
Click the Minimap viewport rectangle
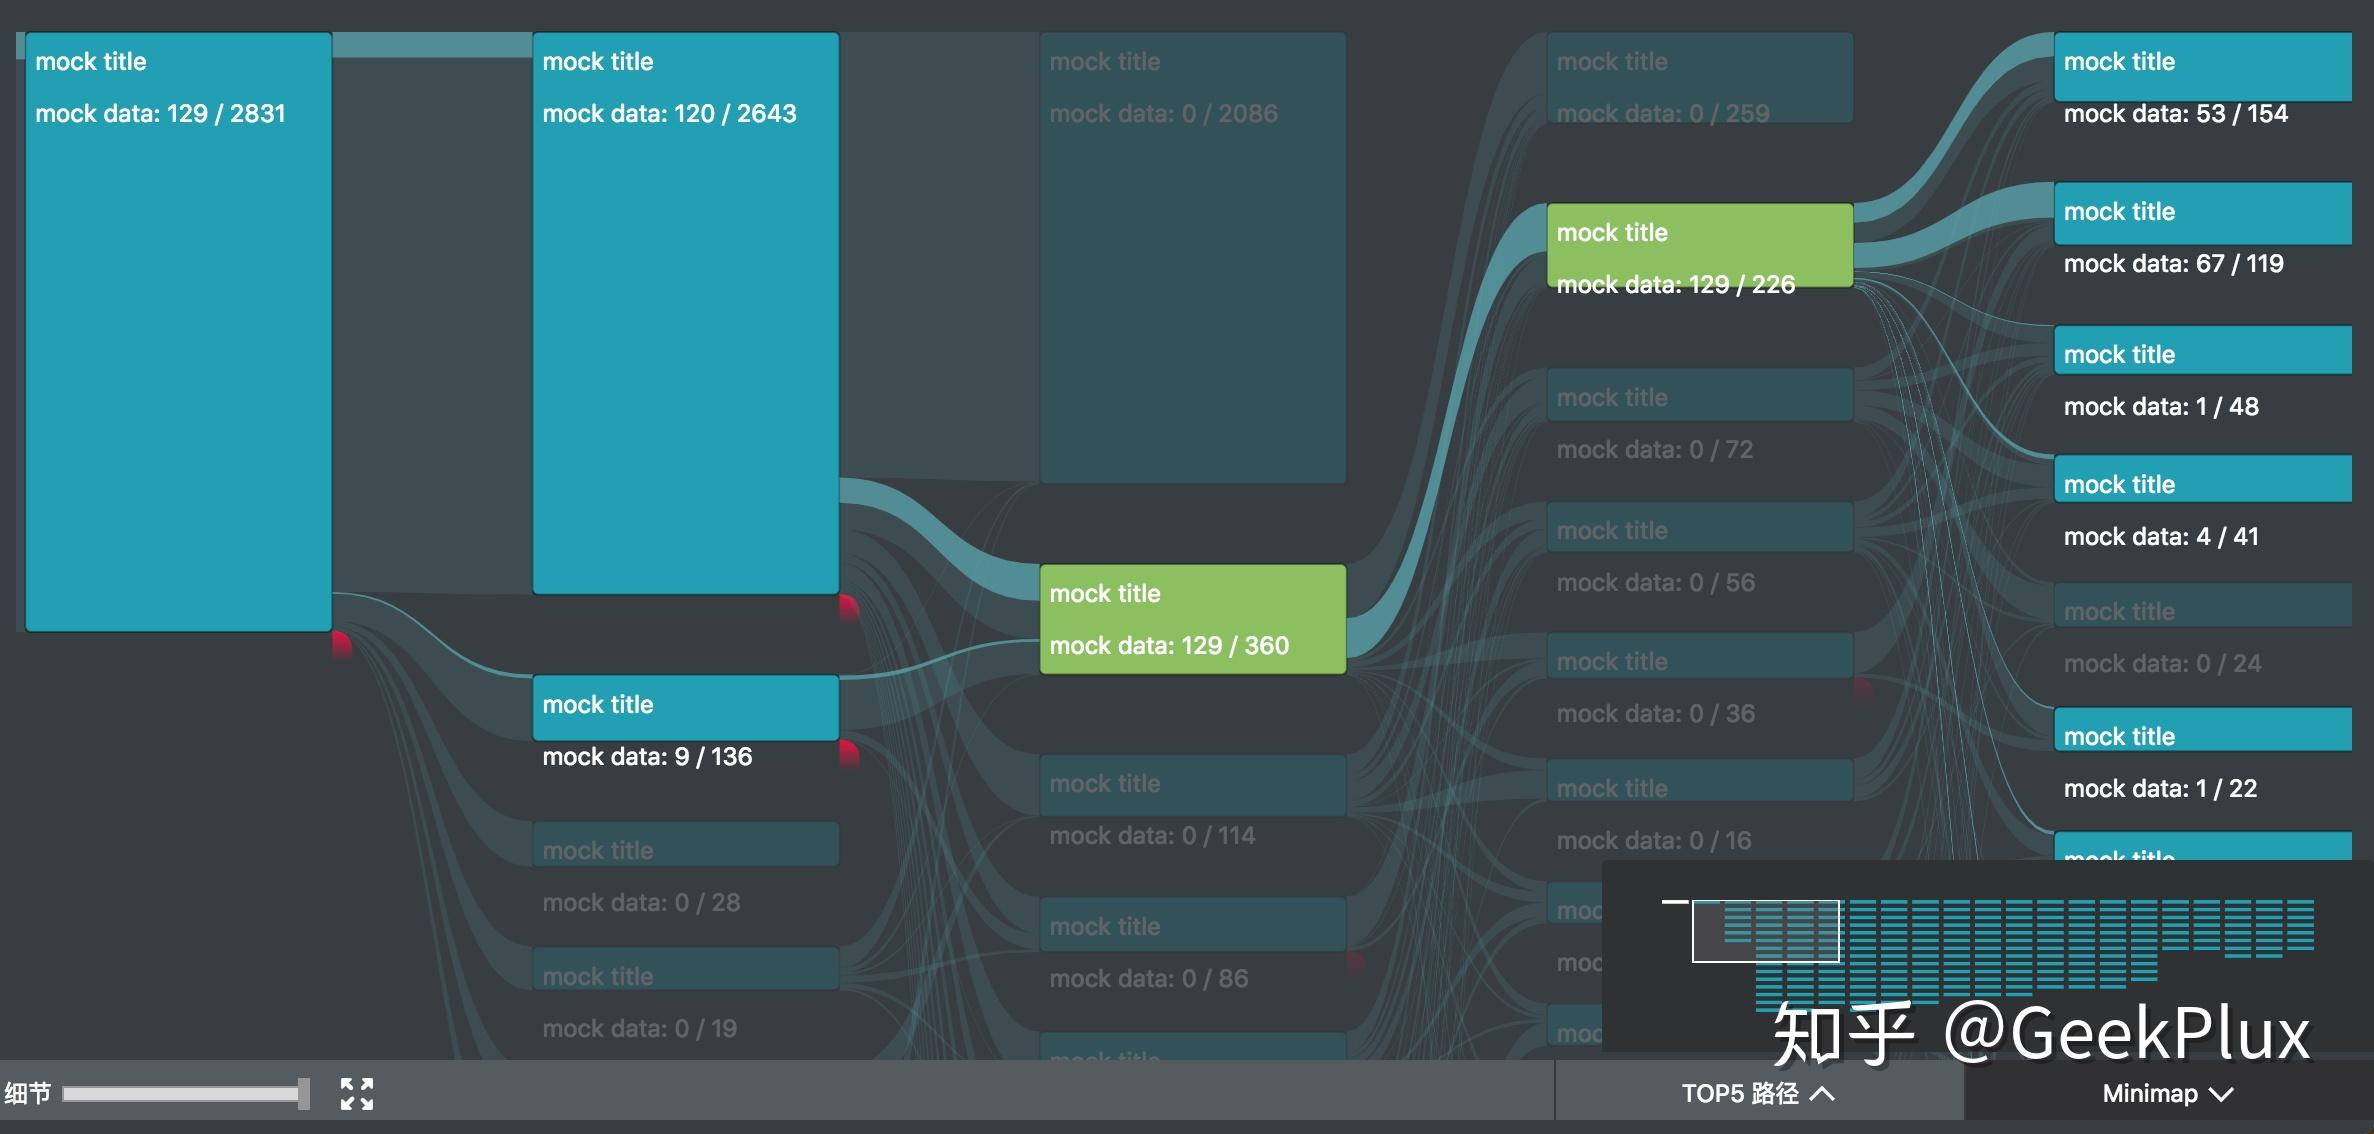[1765, 931]
